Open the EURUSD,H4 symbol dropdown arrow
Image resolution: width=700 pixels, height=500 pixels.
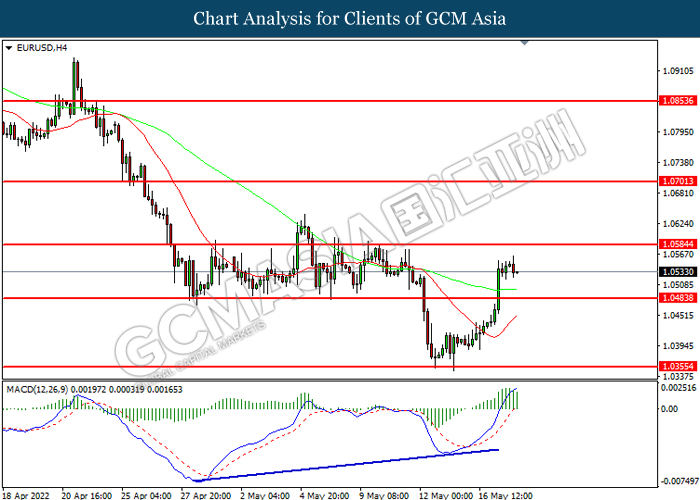[9, 48]
